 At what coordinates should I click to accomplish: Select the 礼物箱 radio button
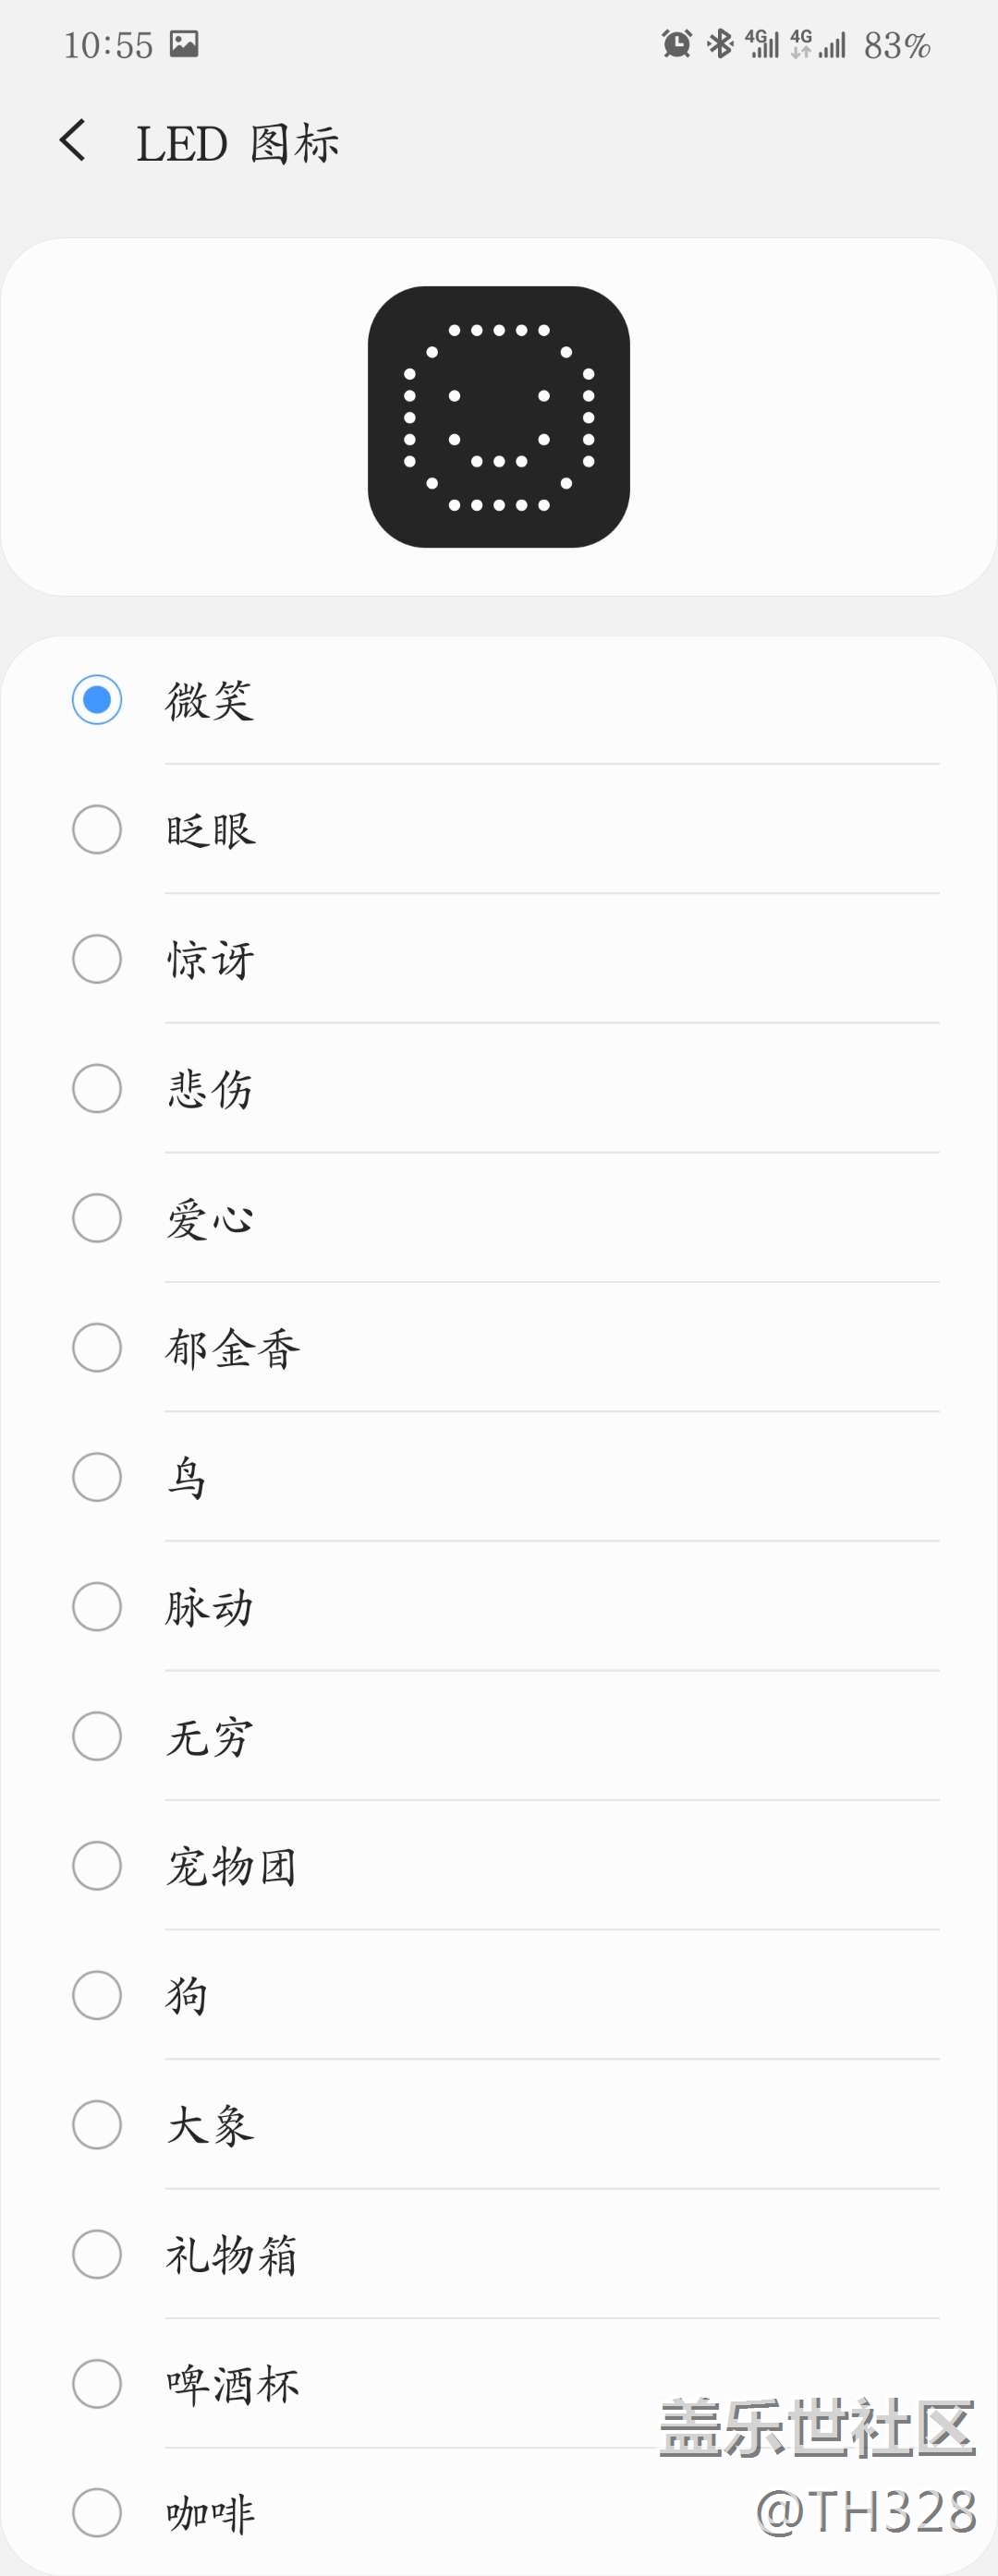[x=97, y=2254]
